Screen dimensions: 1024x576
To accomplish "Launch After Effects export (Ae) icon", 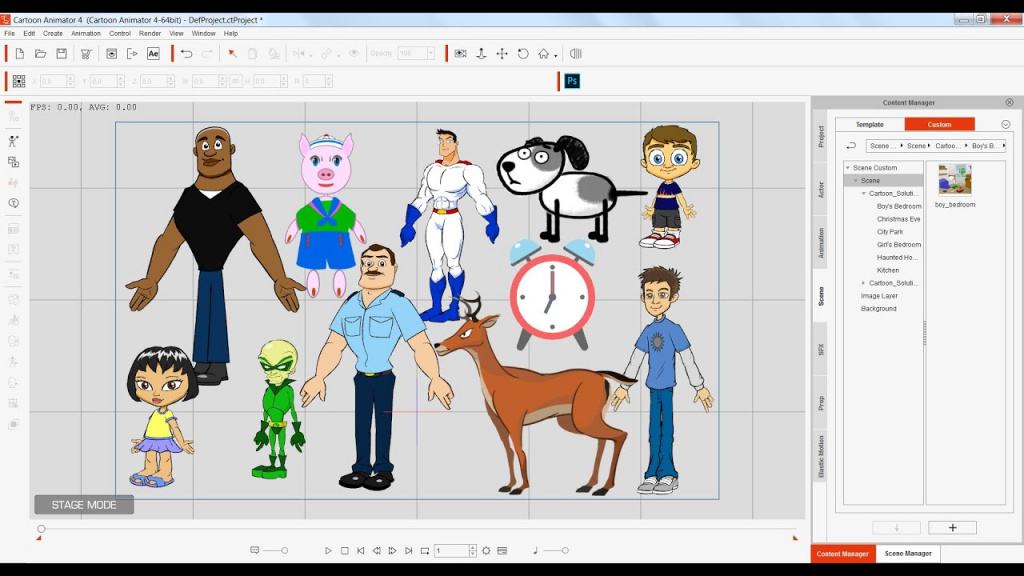I will coord(153,54).
